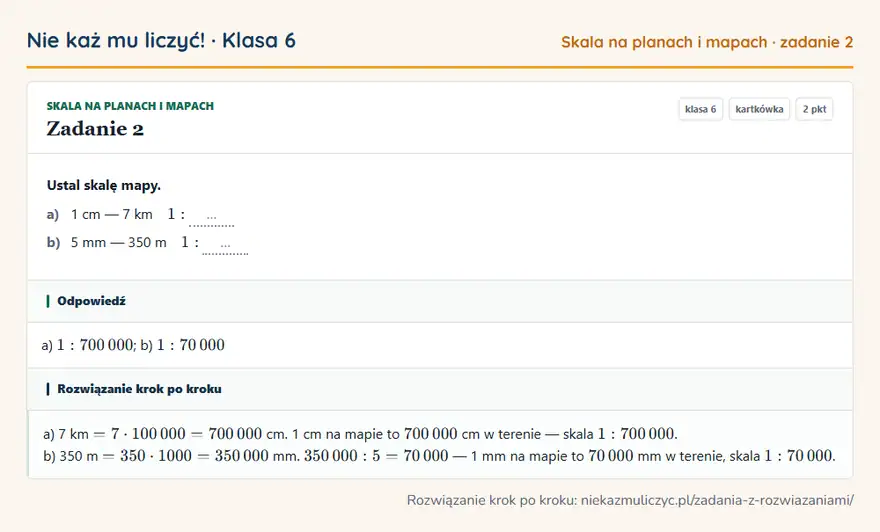This screenshot has height=532, width=880.
Task: Click the dotted answer blank for item a)
Action: pyautogui.click(x=212, y=218)
